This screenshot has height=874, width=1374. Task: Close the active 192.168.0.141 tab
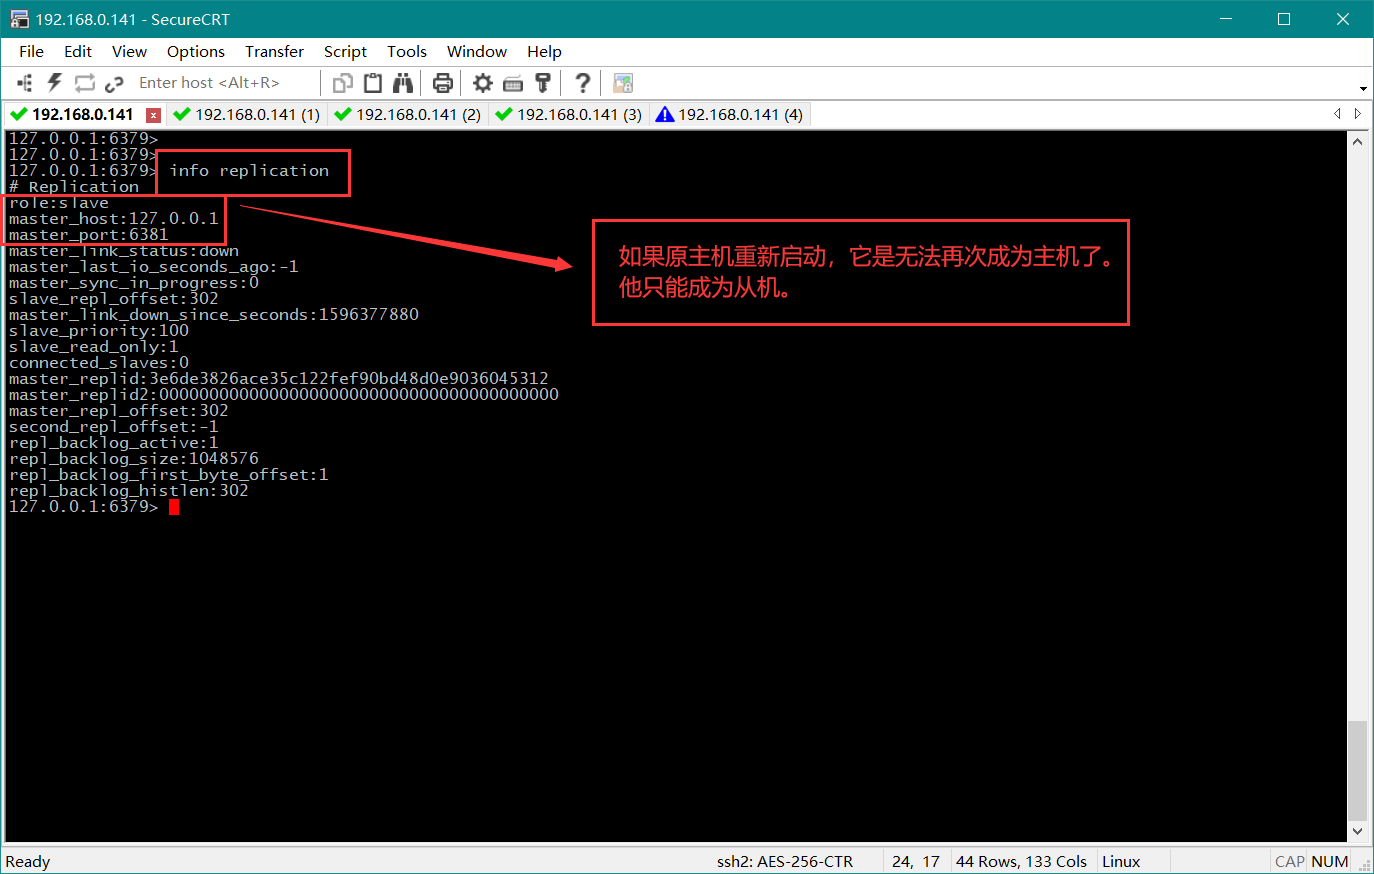(153, 115)
